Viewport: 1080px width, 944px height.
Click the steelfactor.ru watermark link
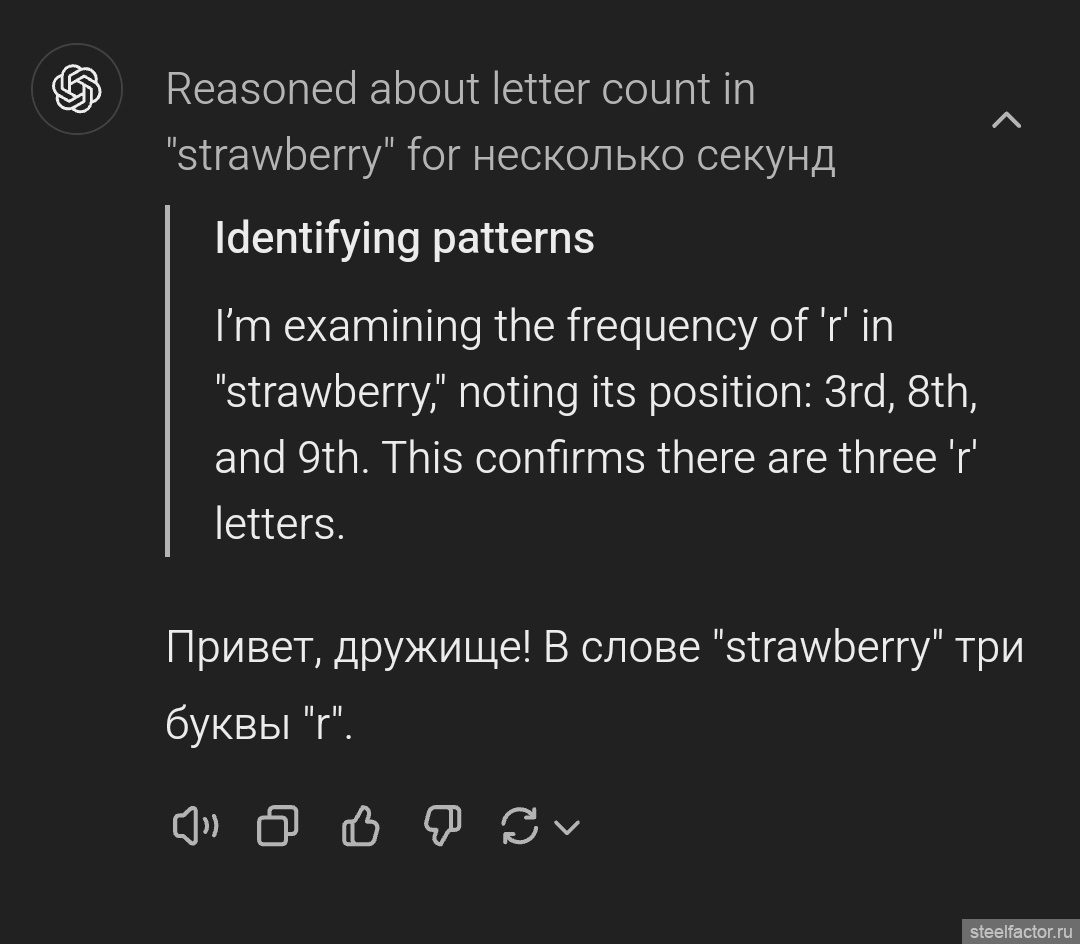[x=1019, y=930]
